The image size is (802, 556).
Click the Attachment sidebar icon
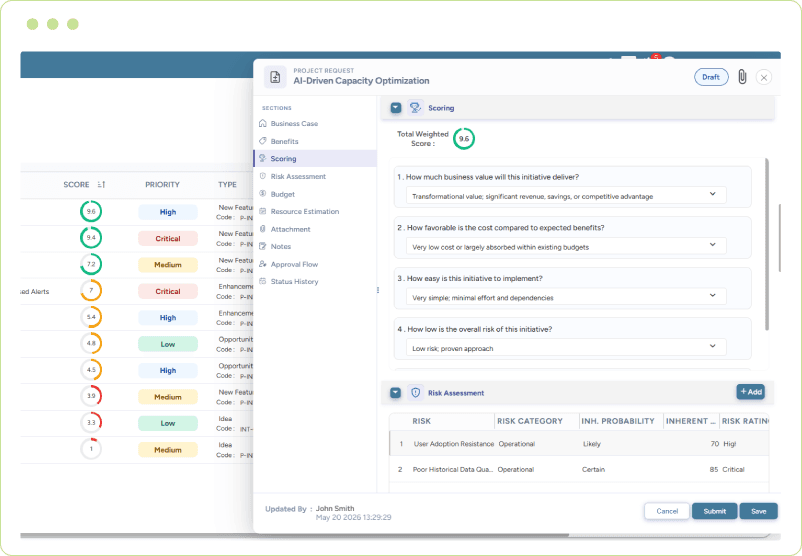(x=263, y=229)
